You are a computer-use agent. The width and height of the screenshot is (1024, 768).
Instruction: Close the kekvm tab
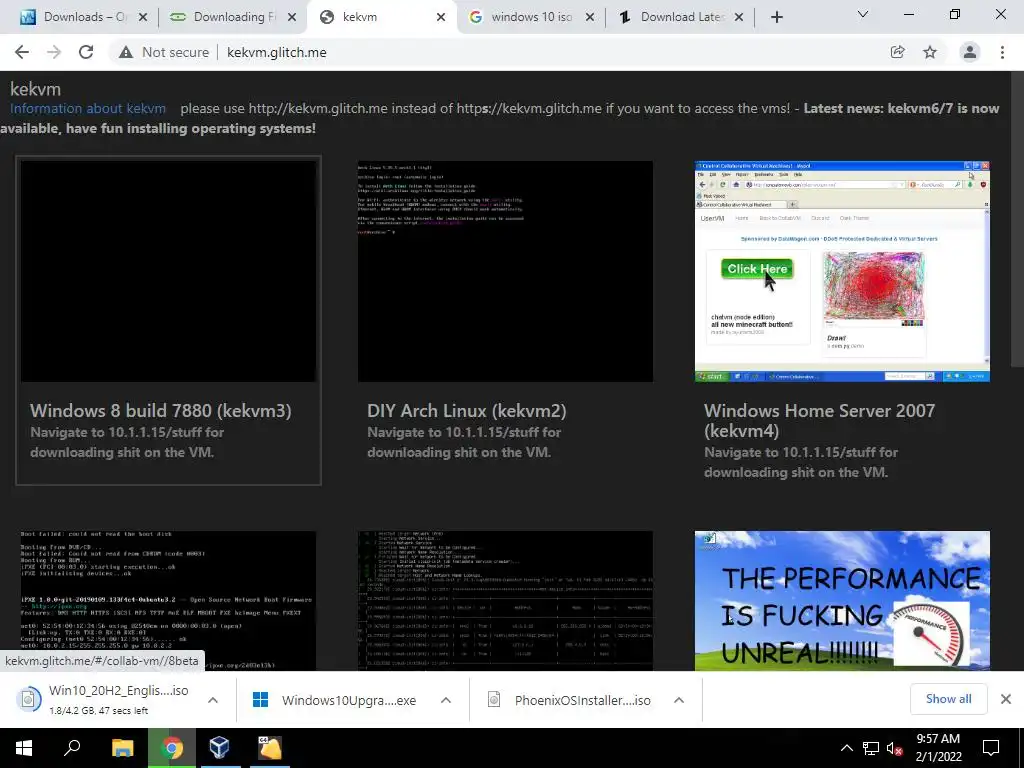[x=441, y=17]
